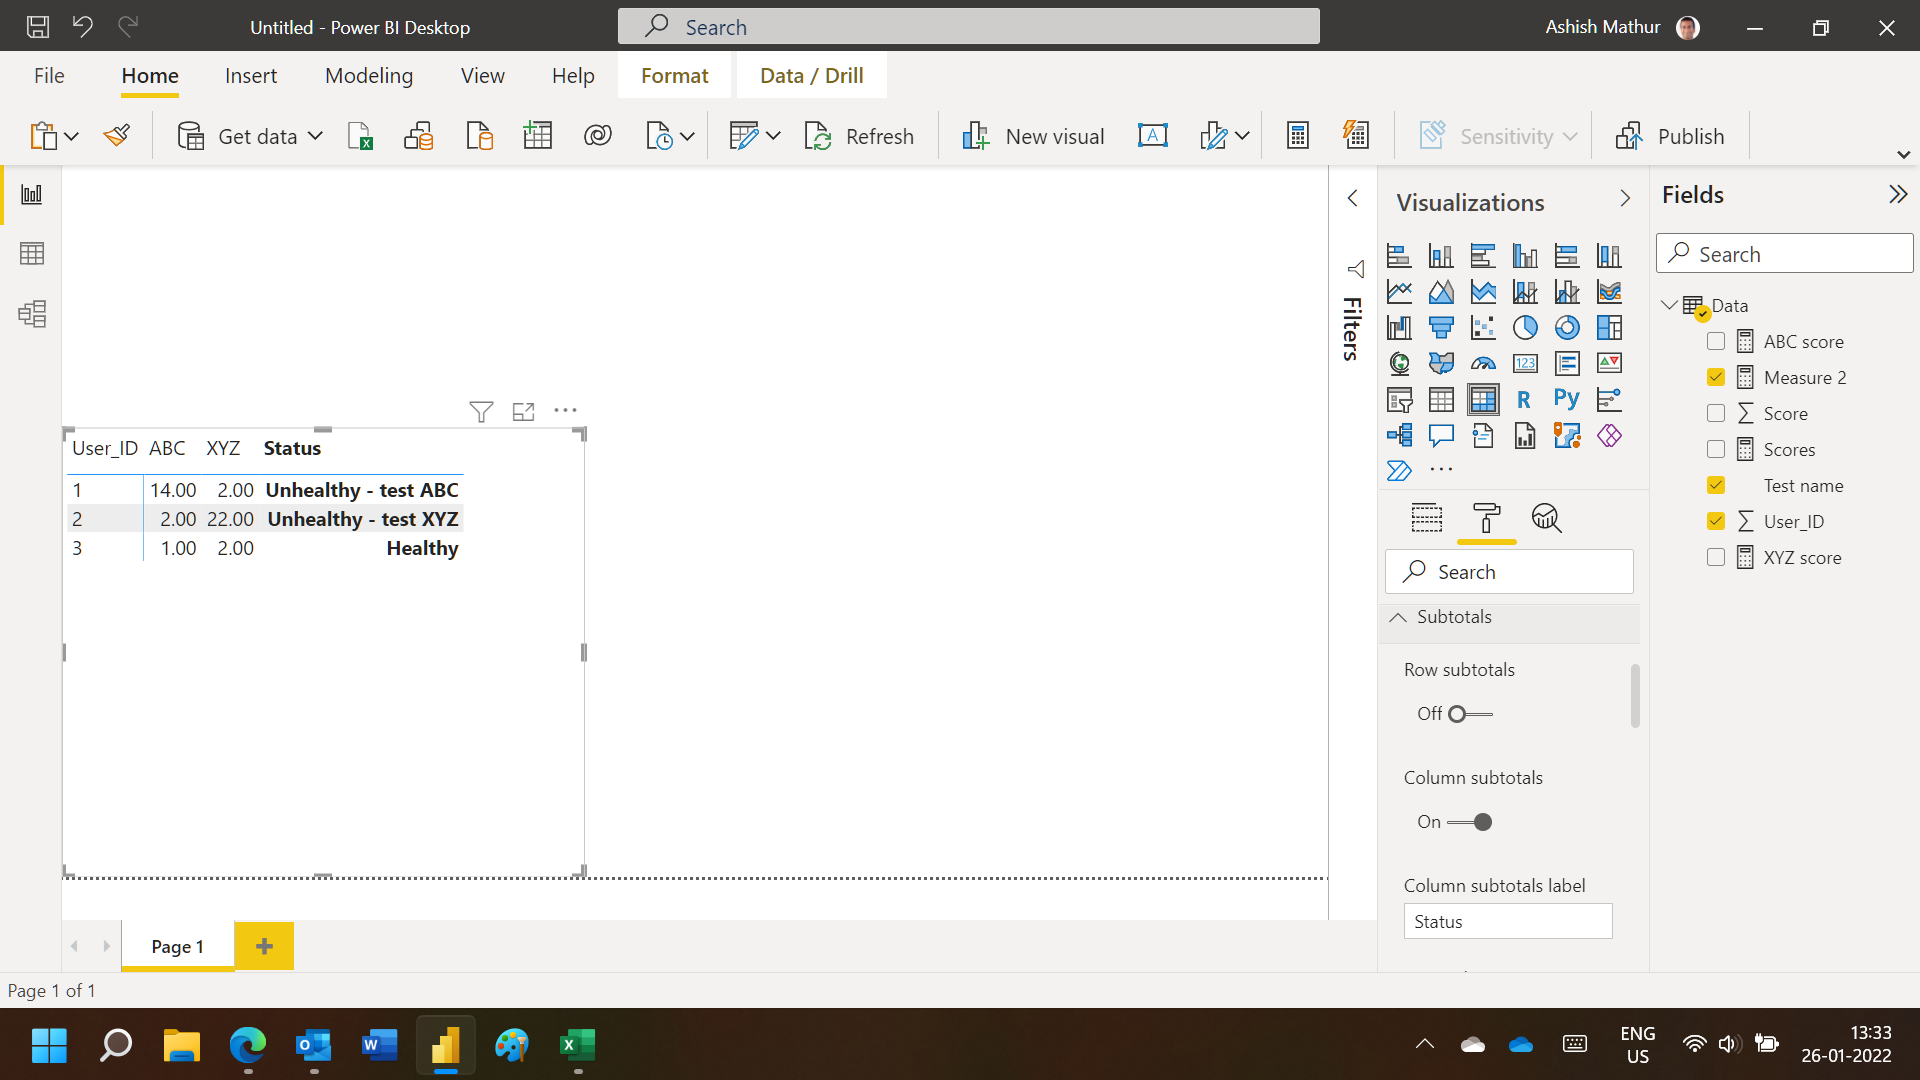Viewport: 1920px width, 1080px height.
Task: Click the Save icon in title bar
Action: tap(37, 27)
